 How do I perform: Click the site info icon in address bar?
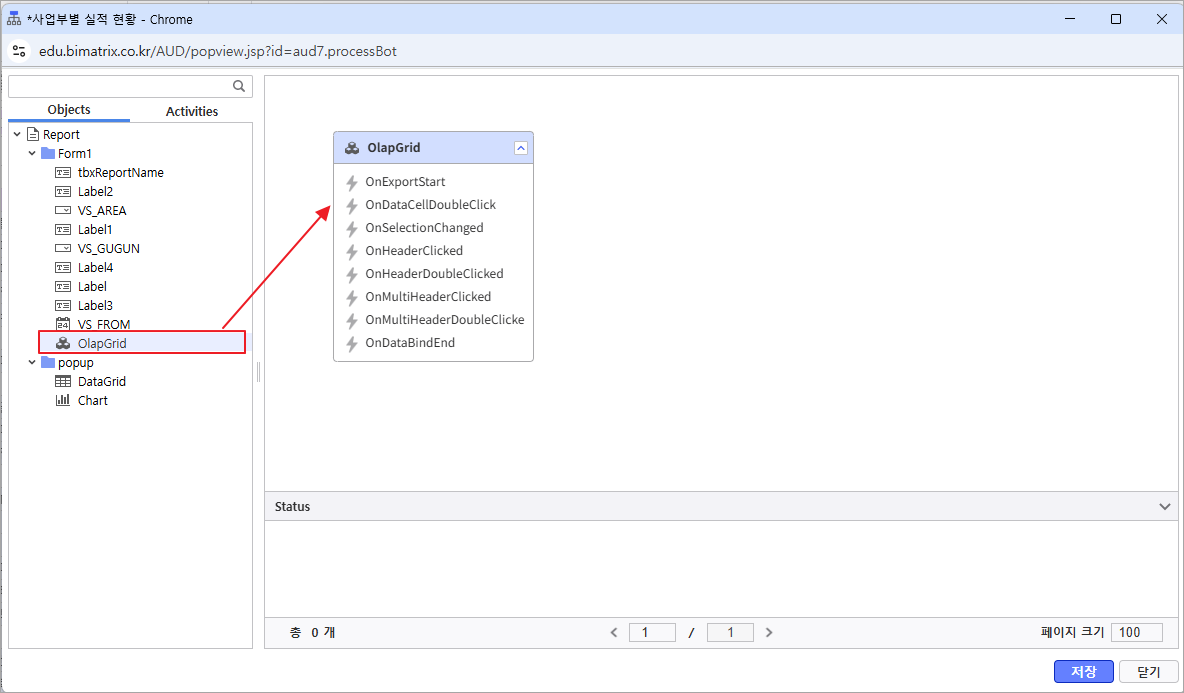click(19, 50)
